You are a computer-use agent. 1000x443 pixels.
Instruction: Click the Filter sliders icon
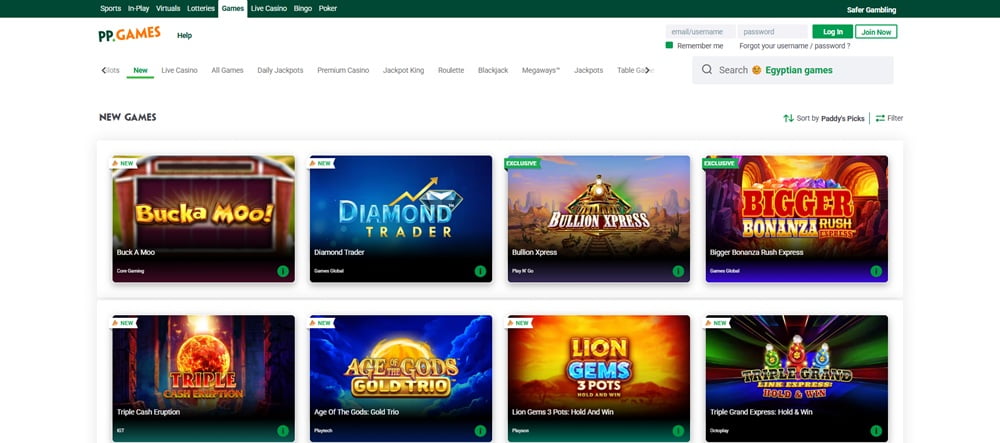coord(880,118)
